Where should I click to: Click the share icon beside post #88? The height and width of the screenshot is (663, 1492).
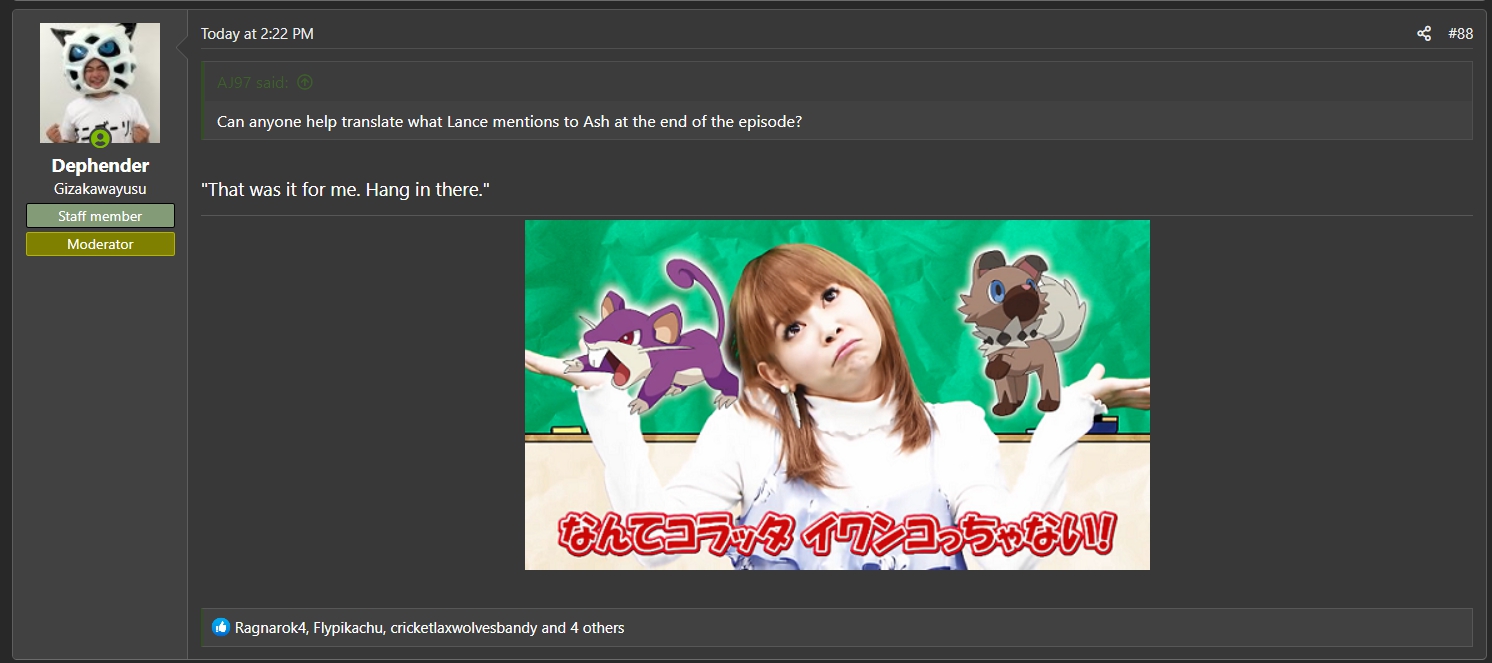tap(1424, 34)
